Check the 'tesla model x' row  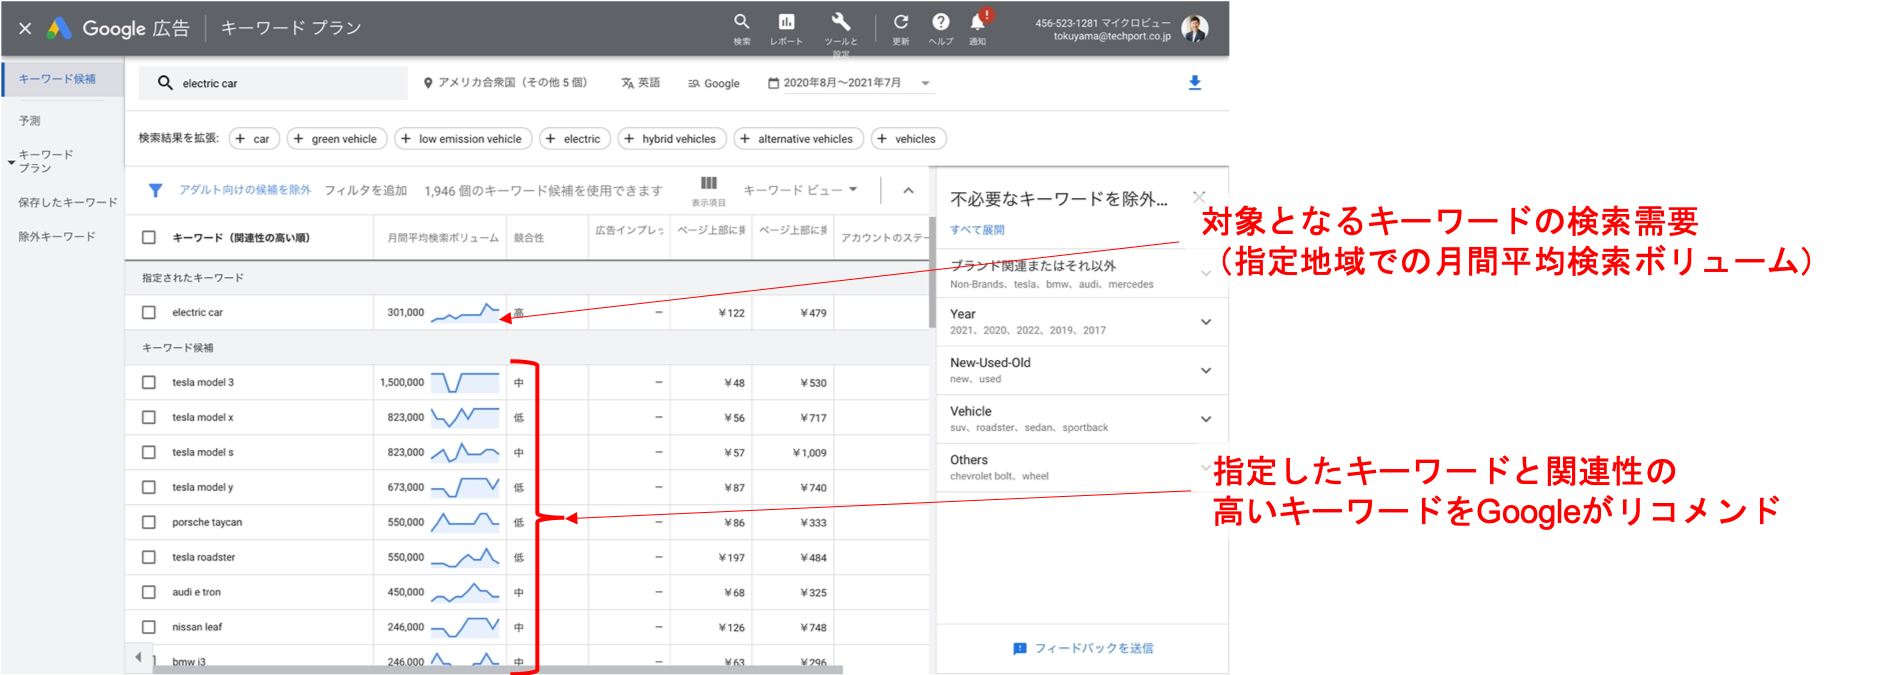149,417
